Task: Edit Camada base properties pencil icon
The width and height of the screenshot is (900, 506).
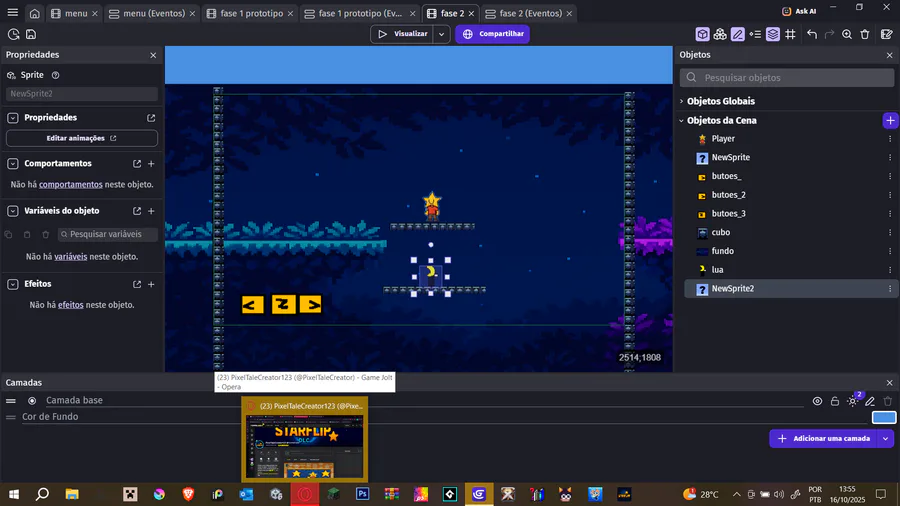Action: click(x=870, y=401)
